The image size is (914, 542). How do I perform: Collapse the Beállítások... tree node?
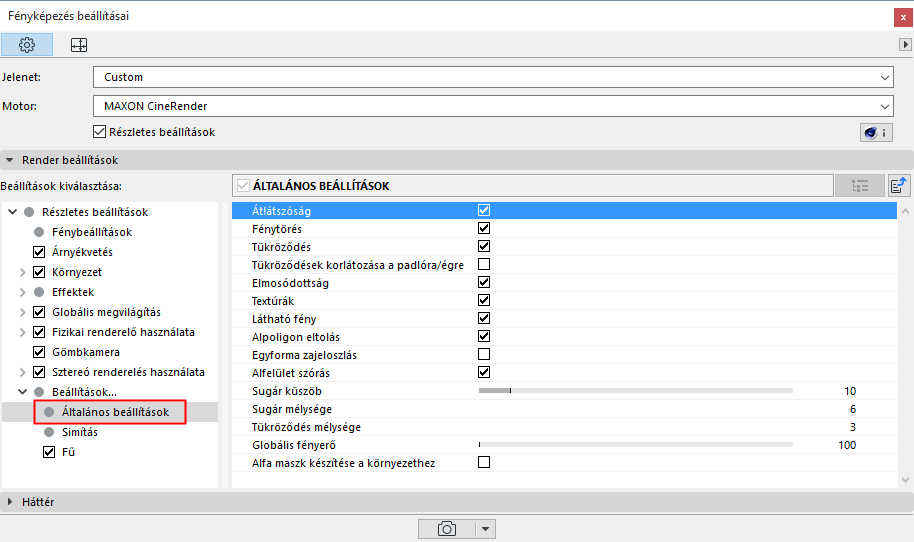(22, 392)
